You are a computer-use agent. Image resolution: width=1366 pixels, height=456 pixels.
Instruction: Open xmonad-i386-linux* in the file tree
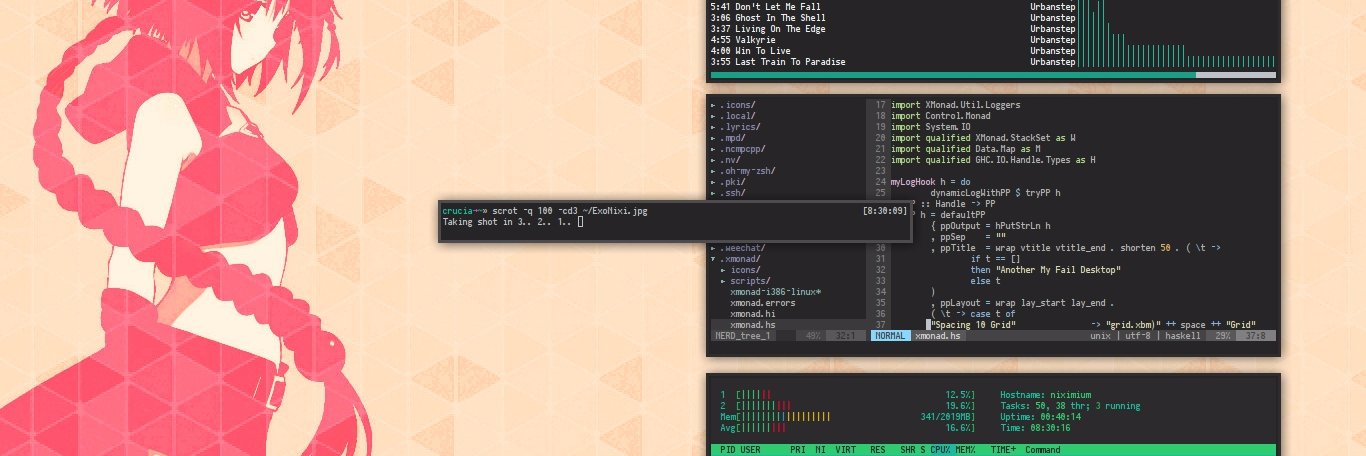tap(776, 292)
